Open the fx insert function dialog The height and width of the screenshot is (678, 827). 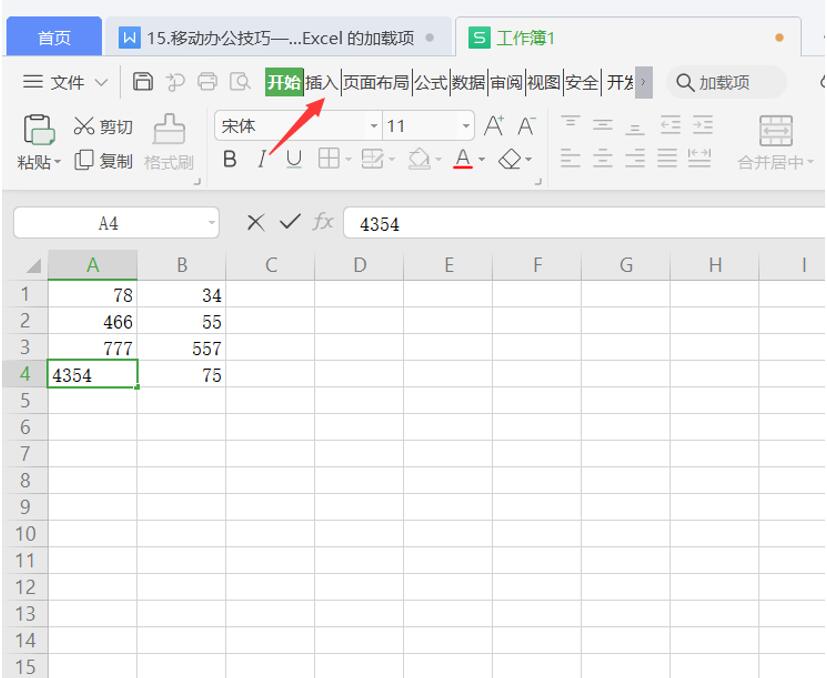[x=323, y=222]
